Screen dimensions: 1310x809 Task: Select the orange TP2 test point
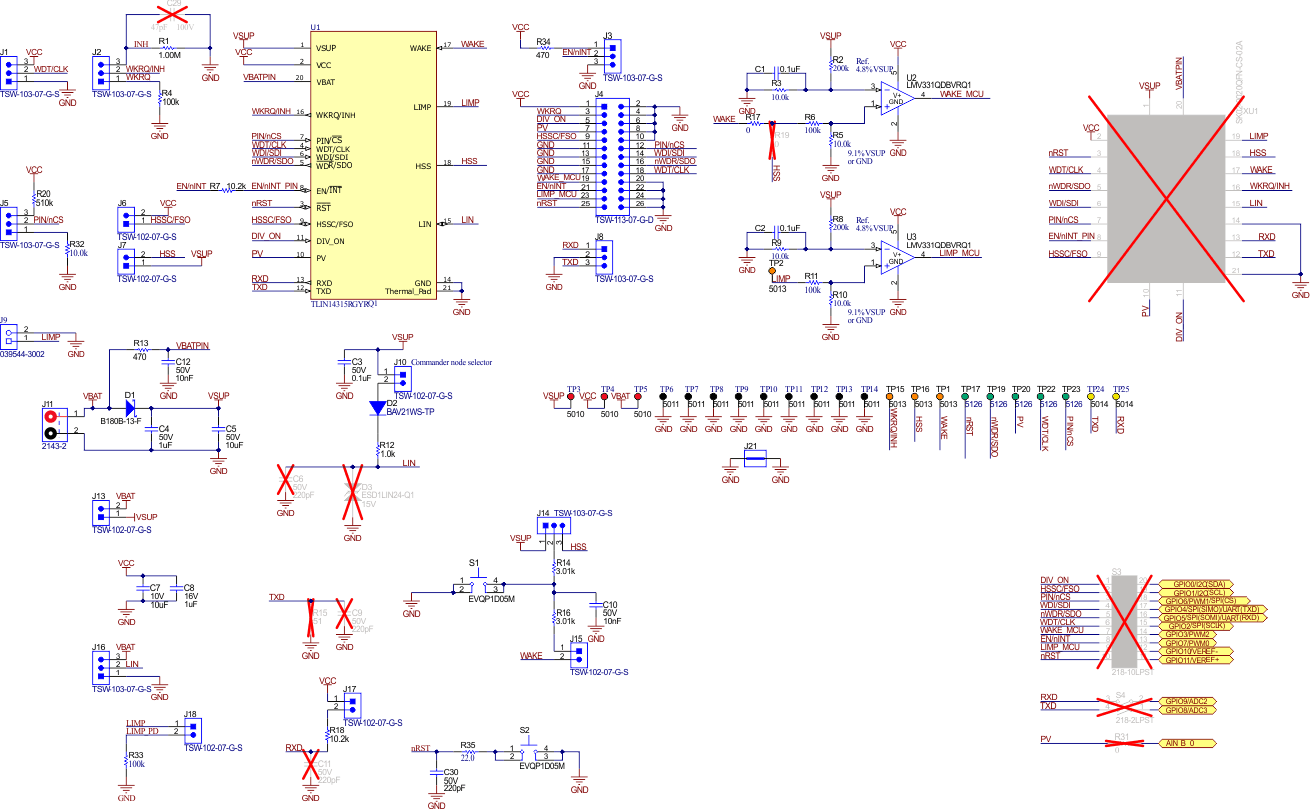click(x=772, y=270)
